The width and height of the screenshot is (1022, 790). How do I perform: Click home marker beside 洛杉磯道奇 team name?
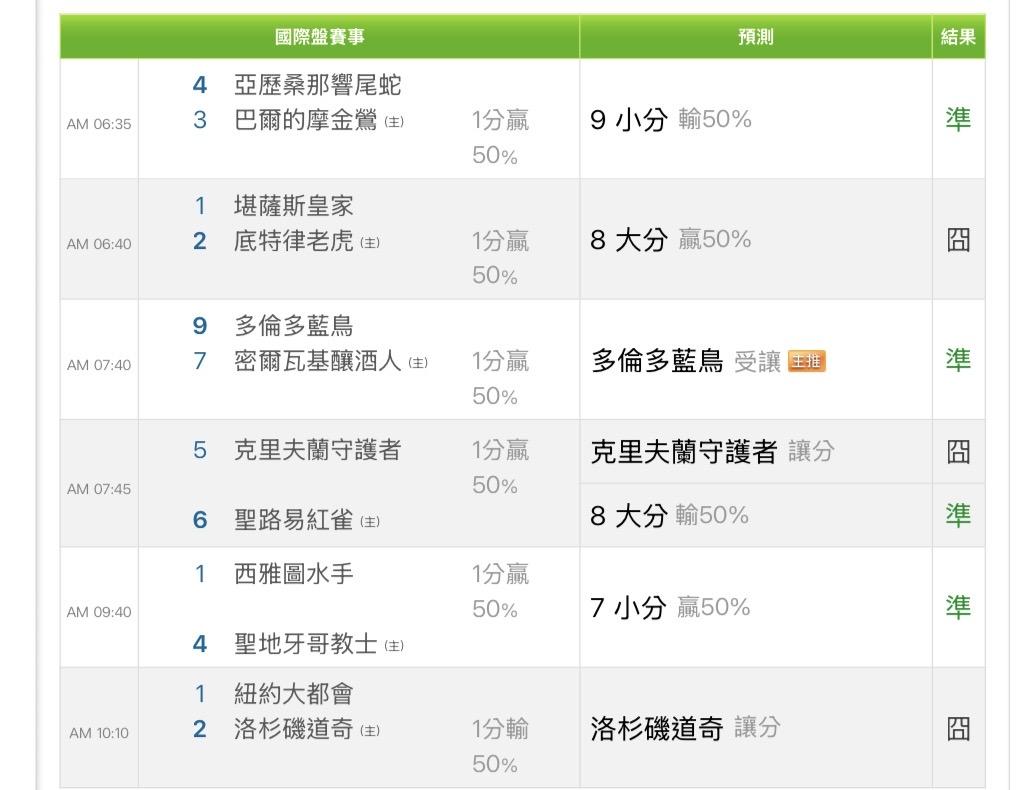370,730
